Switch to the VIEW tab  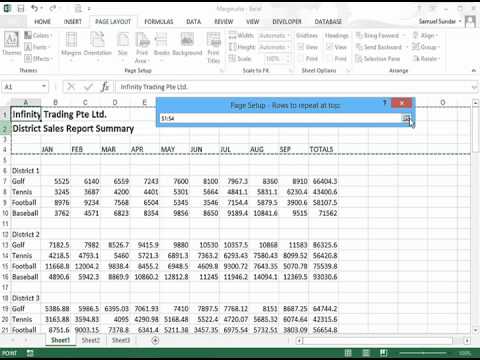coord(252,22)
